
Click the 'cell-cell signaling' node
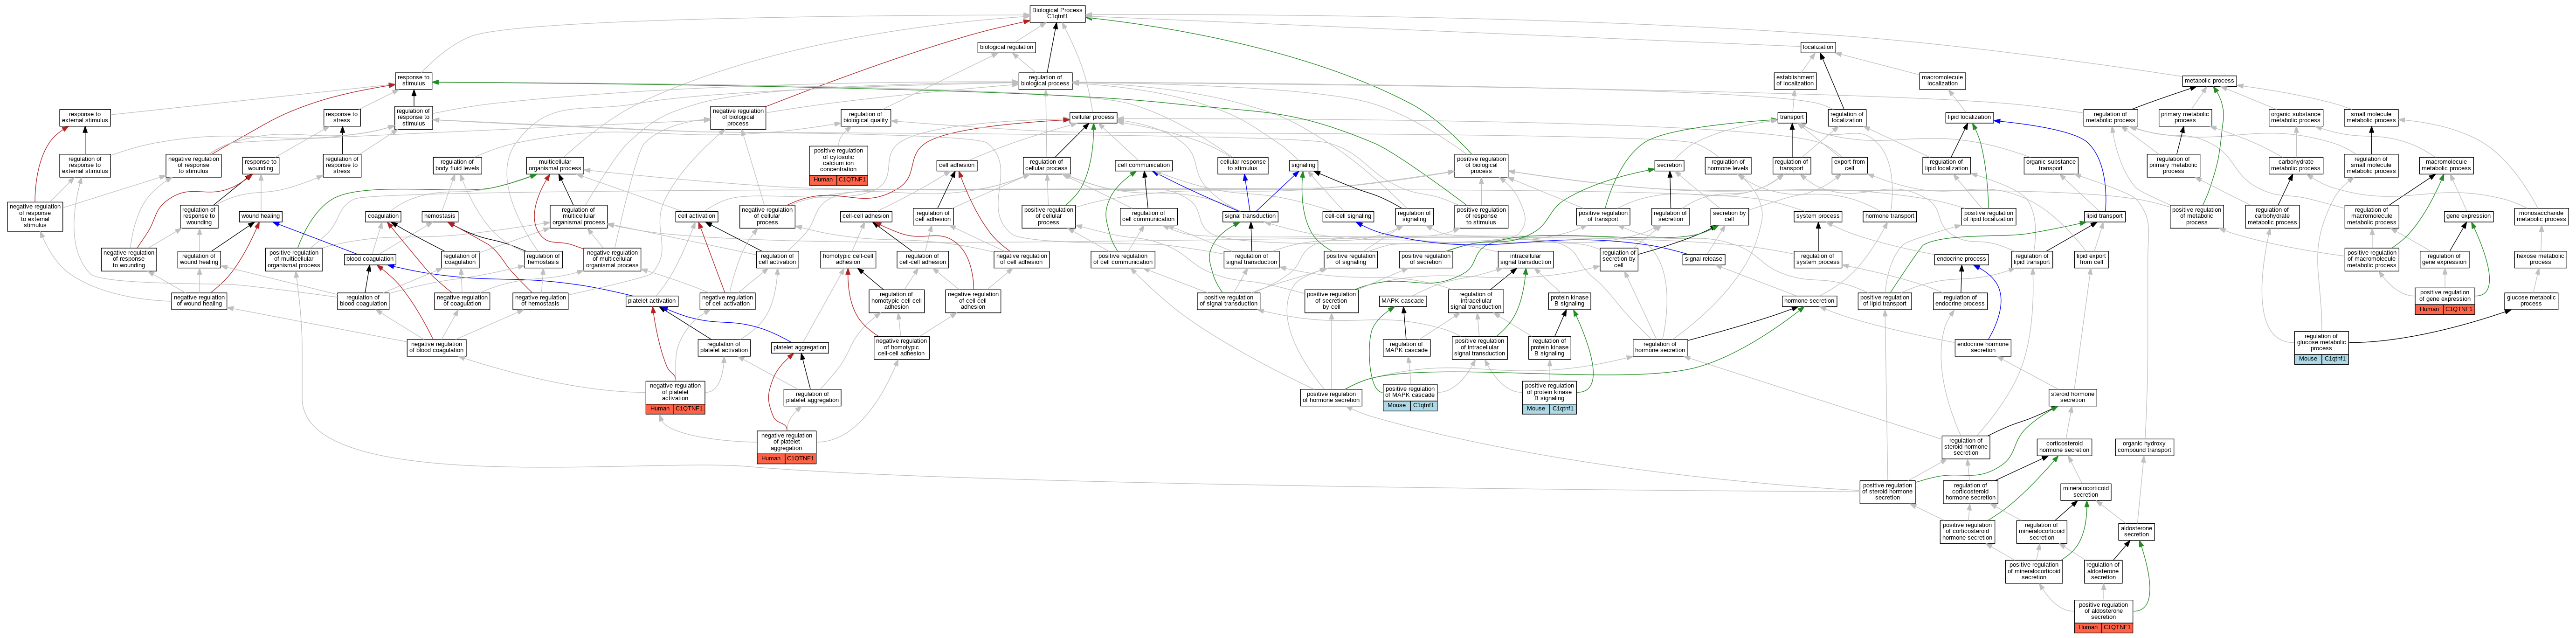[1348, 216]
